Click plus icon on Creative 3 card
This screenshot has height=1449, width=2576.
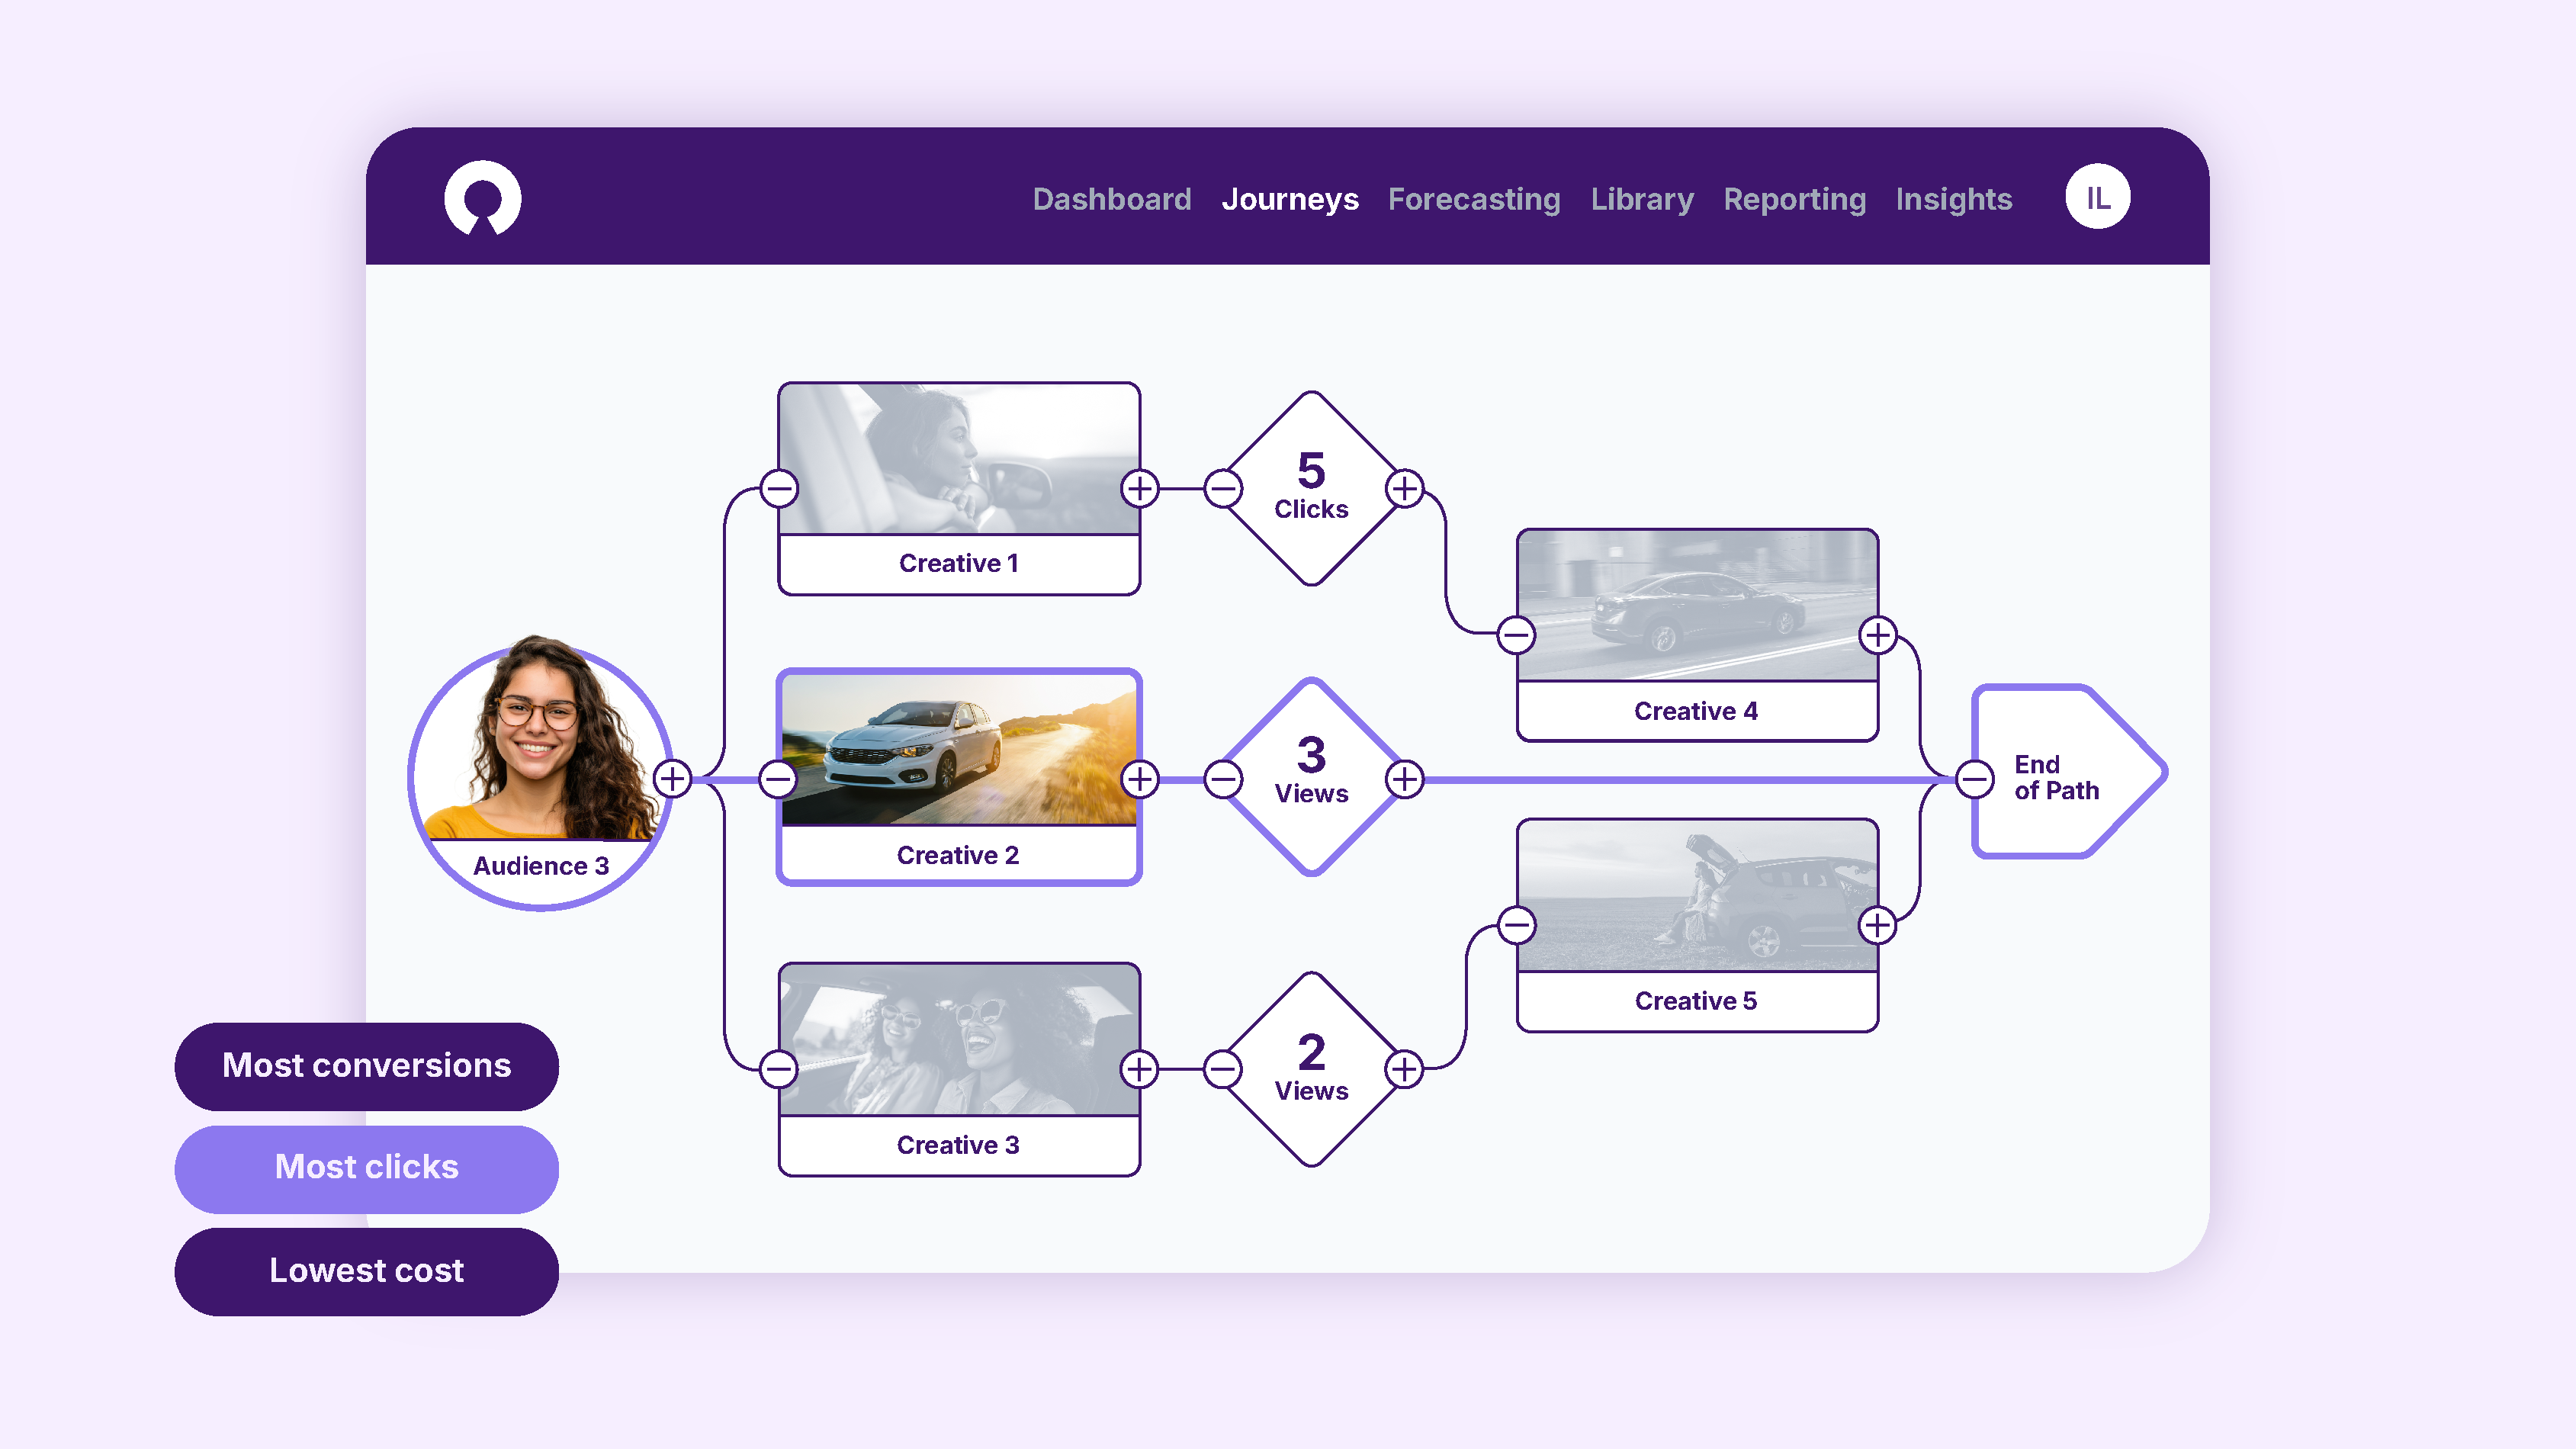(x=1140, y=1069)
